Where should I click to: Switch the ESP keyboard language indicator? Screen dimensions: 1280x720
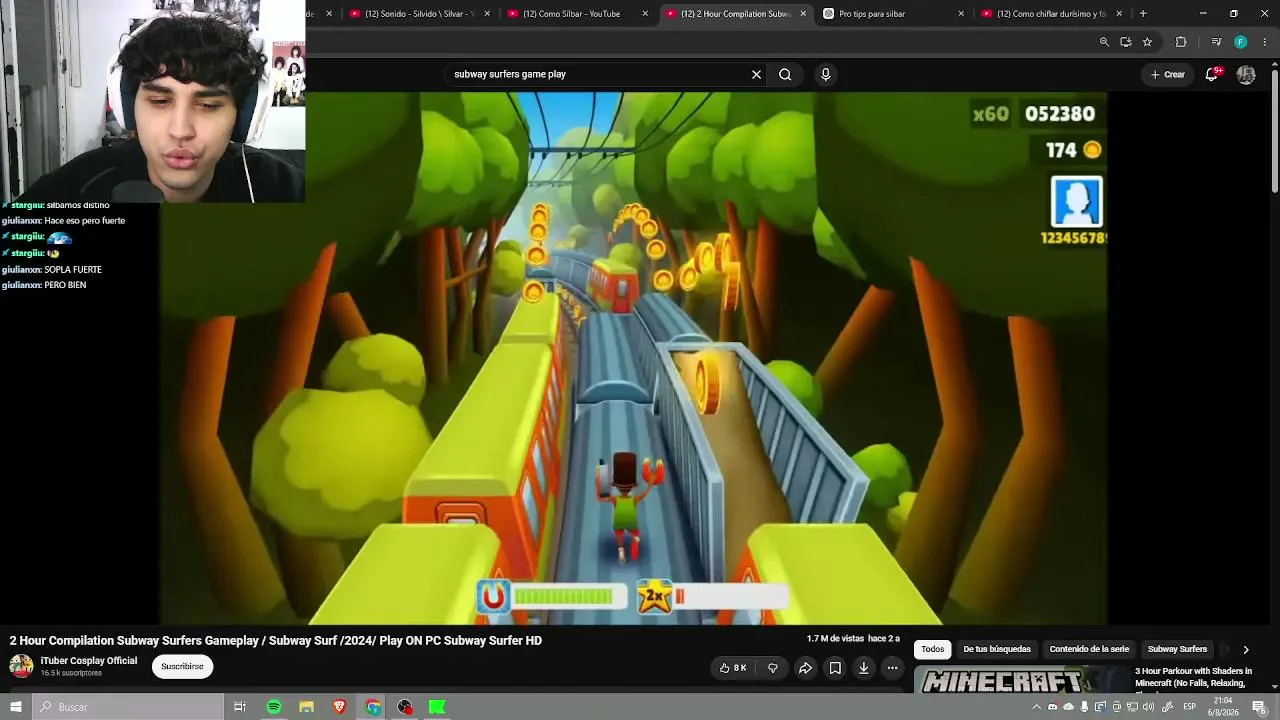click(1190, 707)
